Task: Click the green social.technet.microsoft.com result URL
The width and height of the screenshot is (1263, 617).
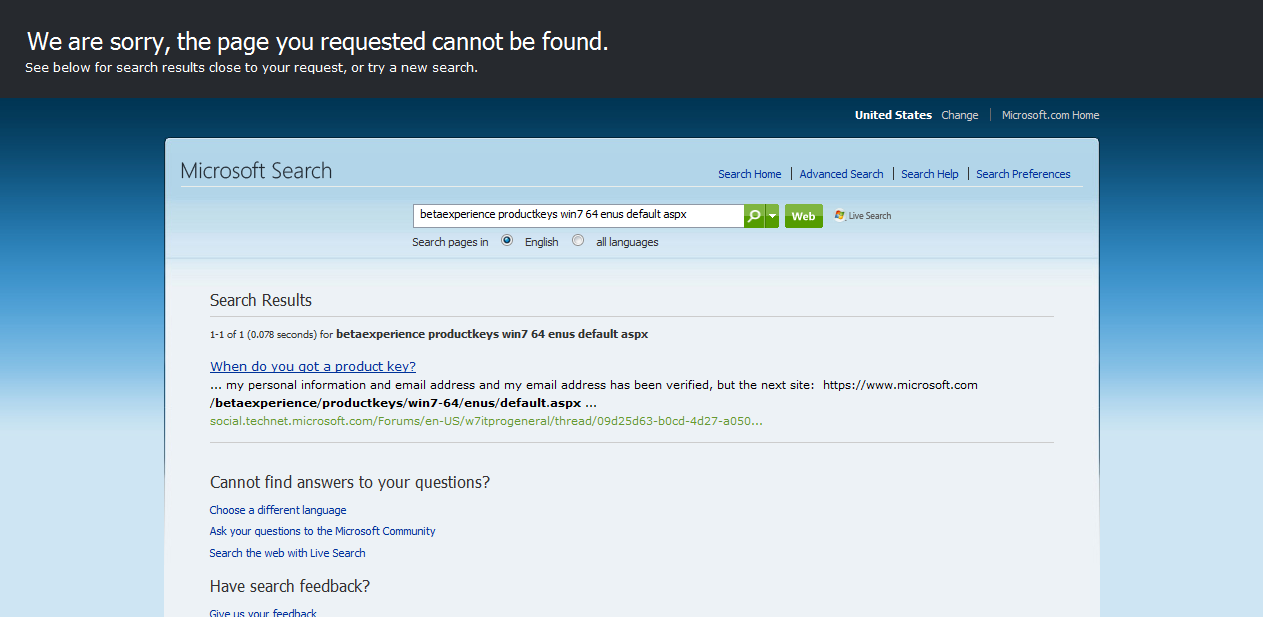Action: pos(486,421)
